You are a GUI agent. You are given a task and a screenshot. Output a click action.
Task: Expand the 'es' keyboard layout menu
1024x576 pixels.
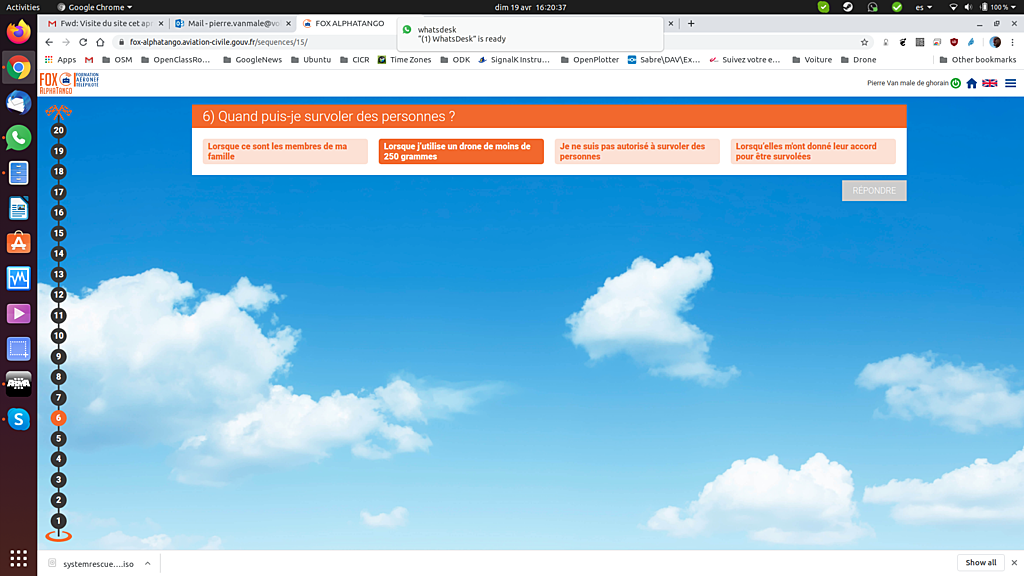click(922, 7)
